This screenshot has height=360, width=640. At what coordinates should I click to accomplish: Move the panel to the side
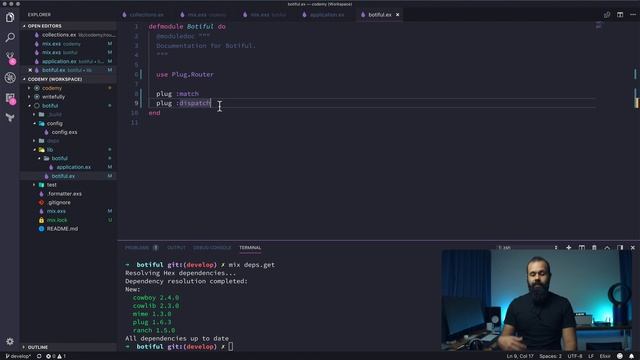[620, 248]
